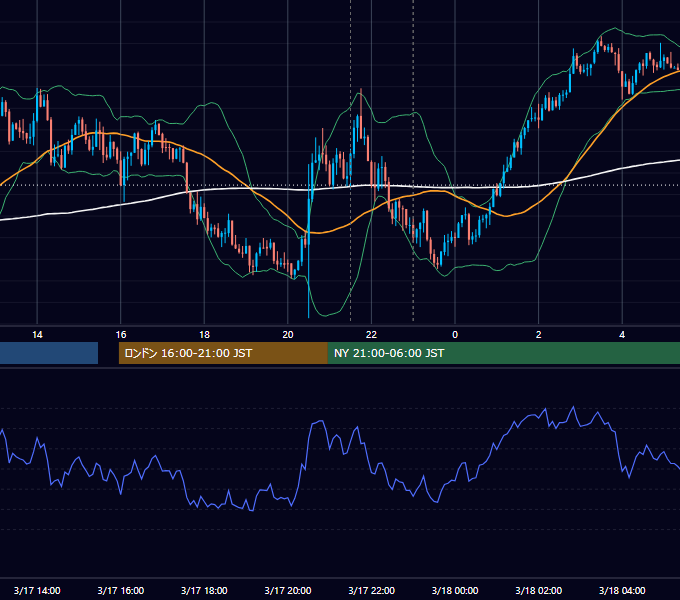The height and width of the screenshot is (600, 680).
Task: Click the 3/17 16:00 time label
Action: click(x=121, y=590)
